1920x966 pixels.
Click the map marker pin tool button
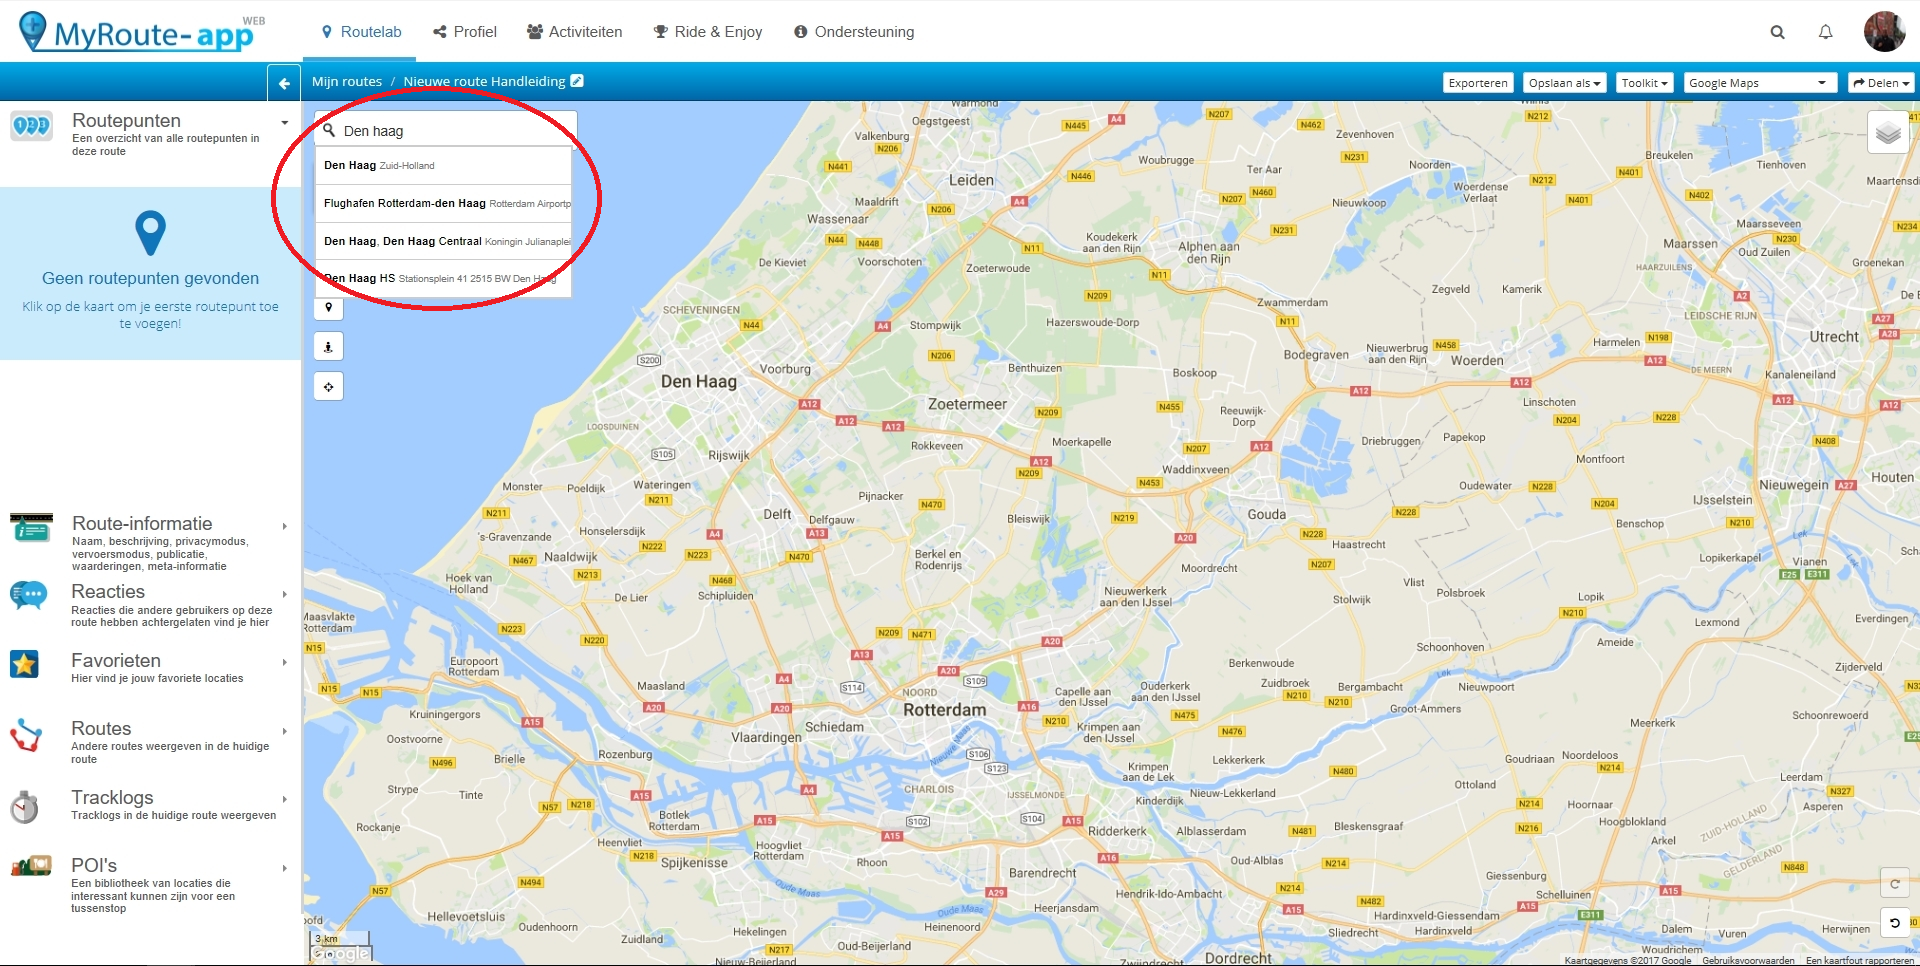point(328,308)
